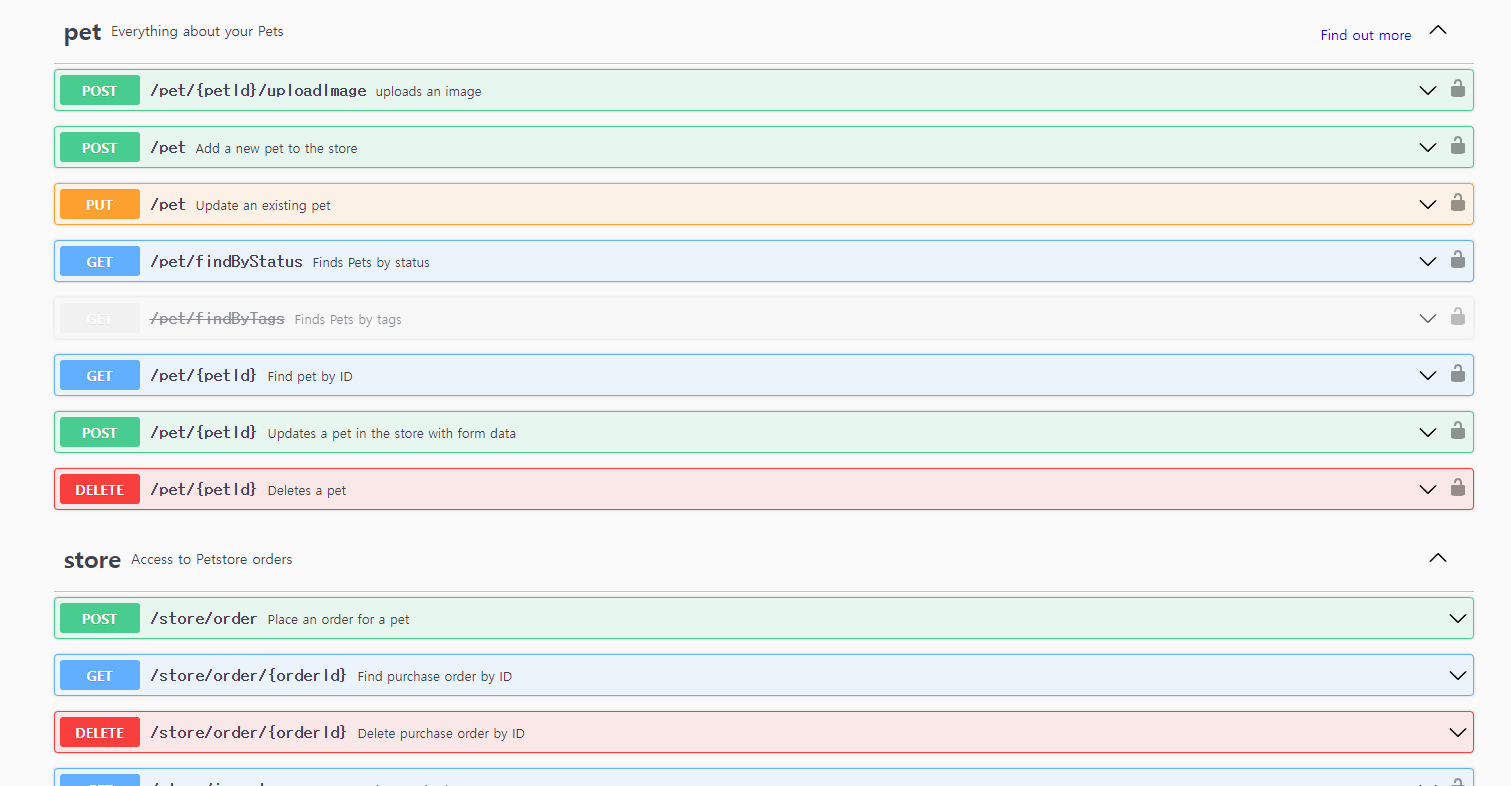Image resolution: width=1511 pixels, height=786 pixels.
Task: Click the lock icon on POST /pet/{petId}/uploadImage
Action: 1457,90
